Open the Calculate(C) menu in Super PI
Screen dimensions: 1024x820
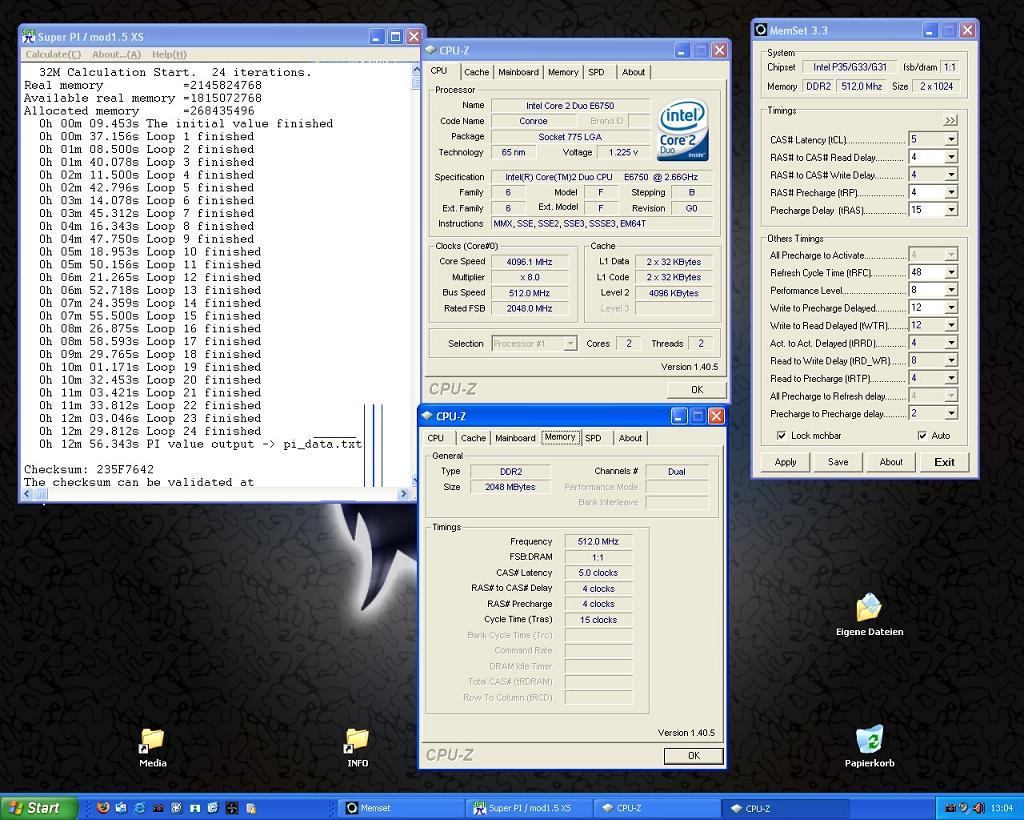coord(53,54)
